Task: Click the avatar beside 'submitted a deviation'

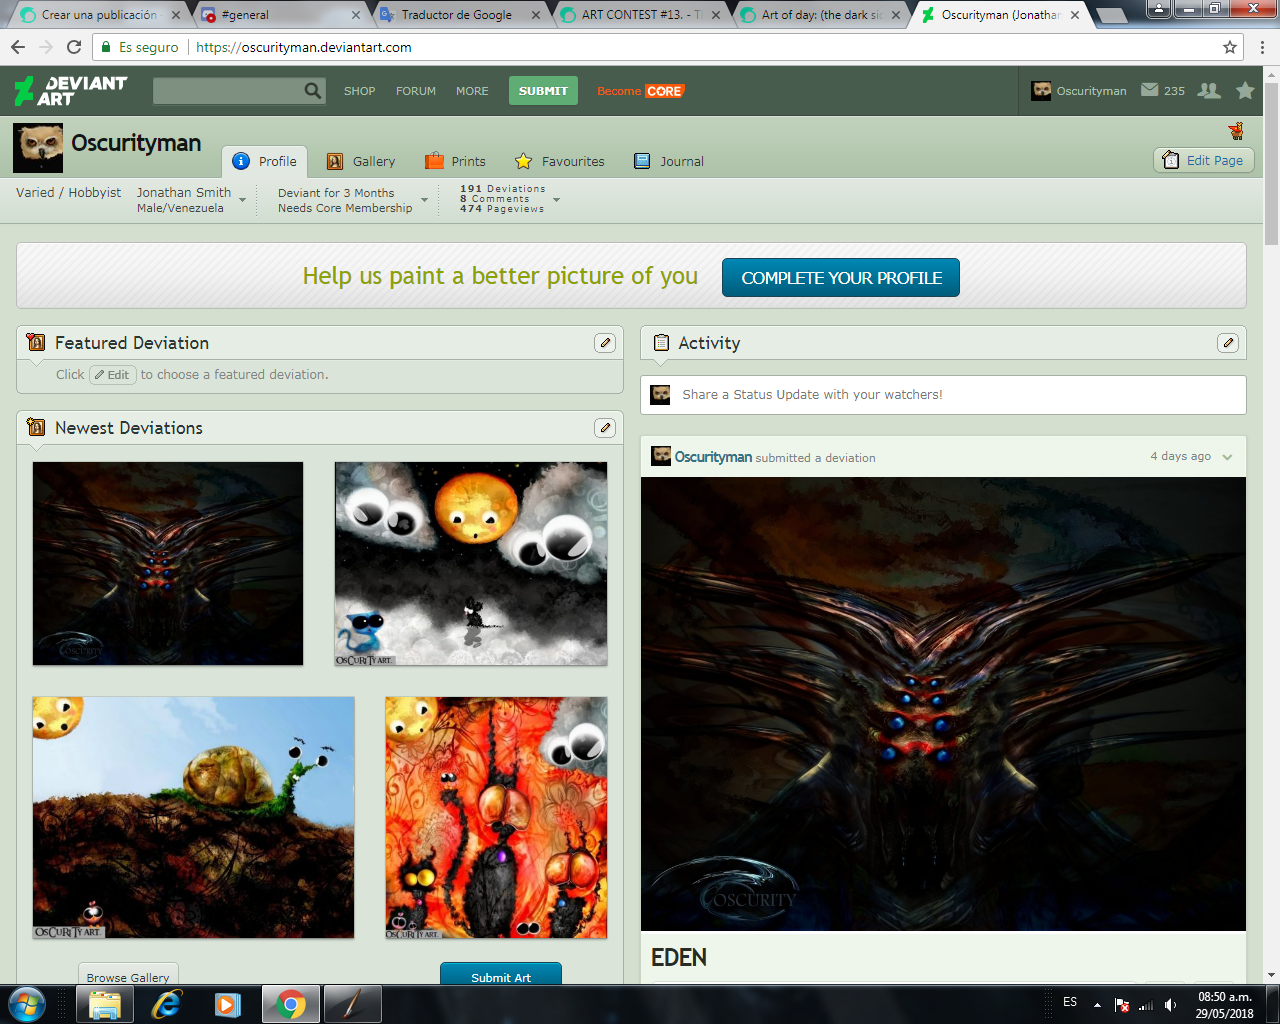Action: 661,457
